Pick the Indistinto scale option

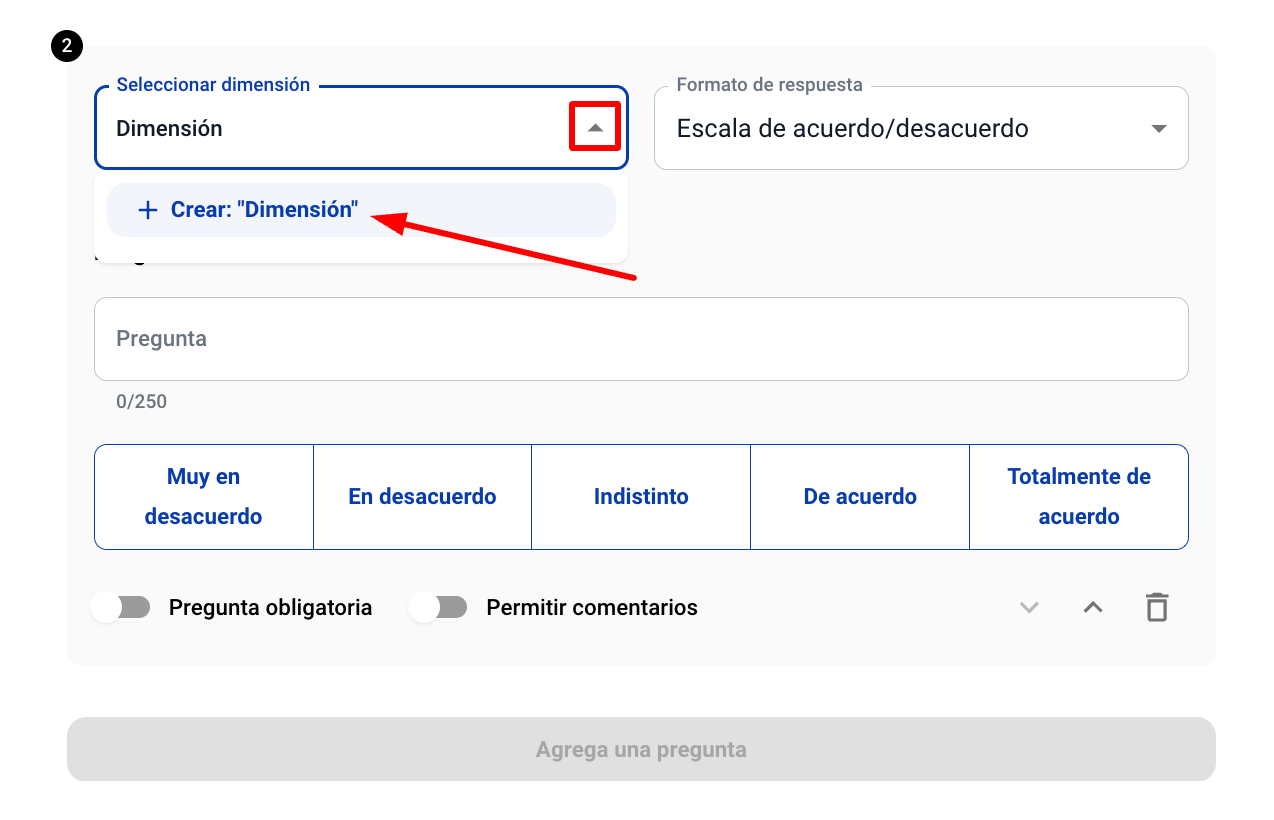coord(641,497)
